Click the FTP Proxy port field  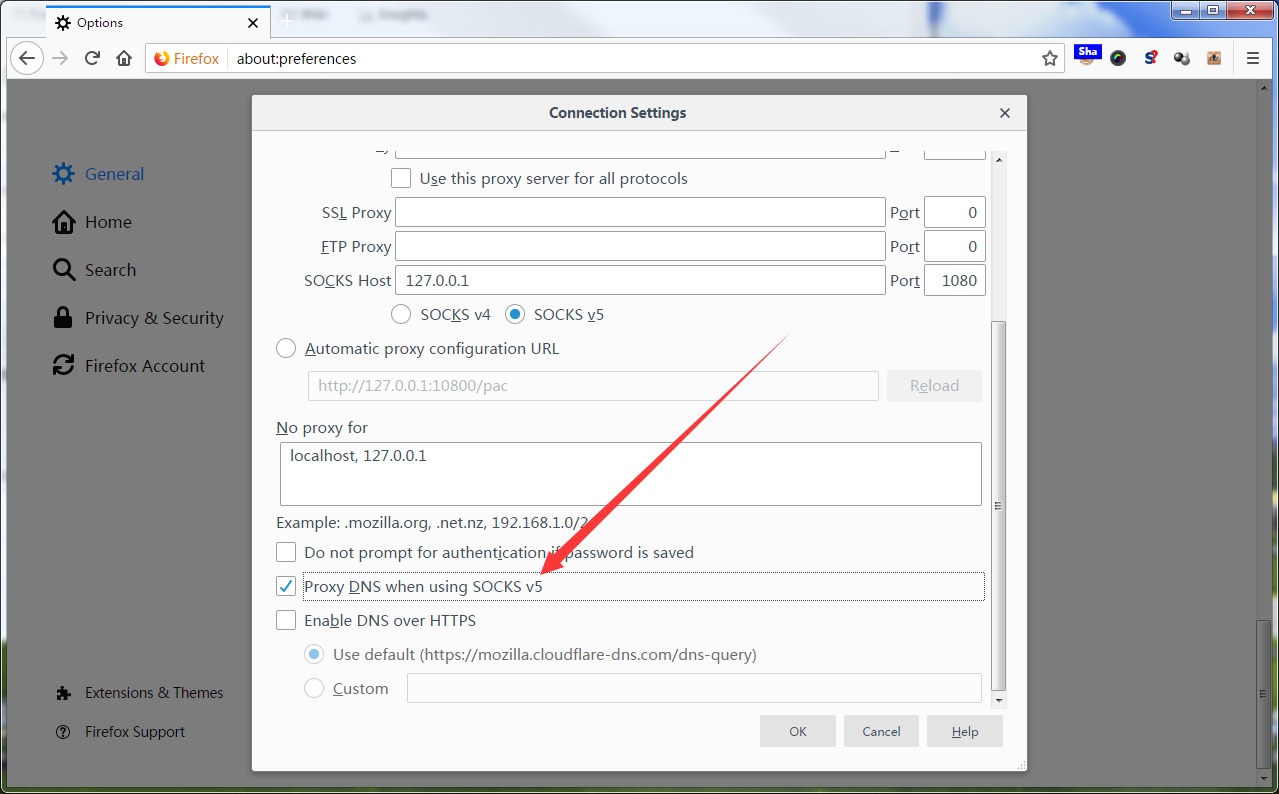[955, 246]
